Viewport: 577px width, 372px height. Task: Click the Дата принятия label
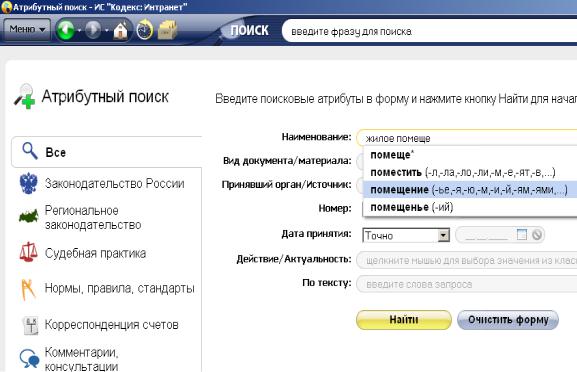(x=316, y=234)
